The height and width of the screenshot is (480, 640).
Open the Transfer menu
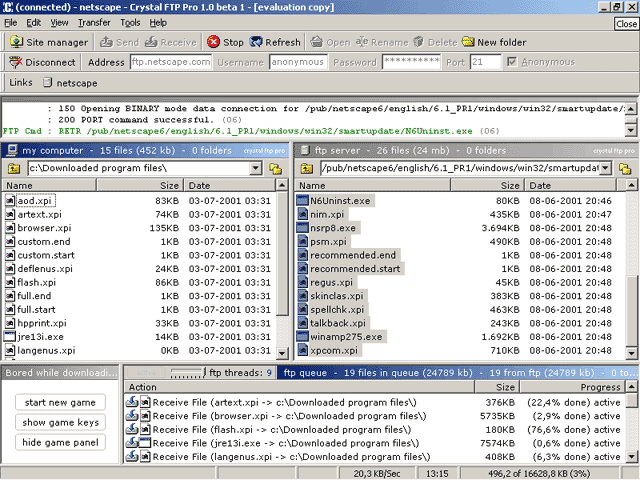click(94, 22)
